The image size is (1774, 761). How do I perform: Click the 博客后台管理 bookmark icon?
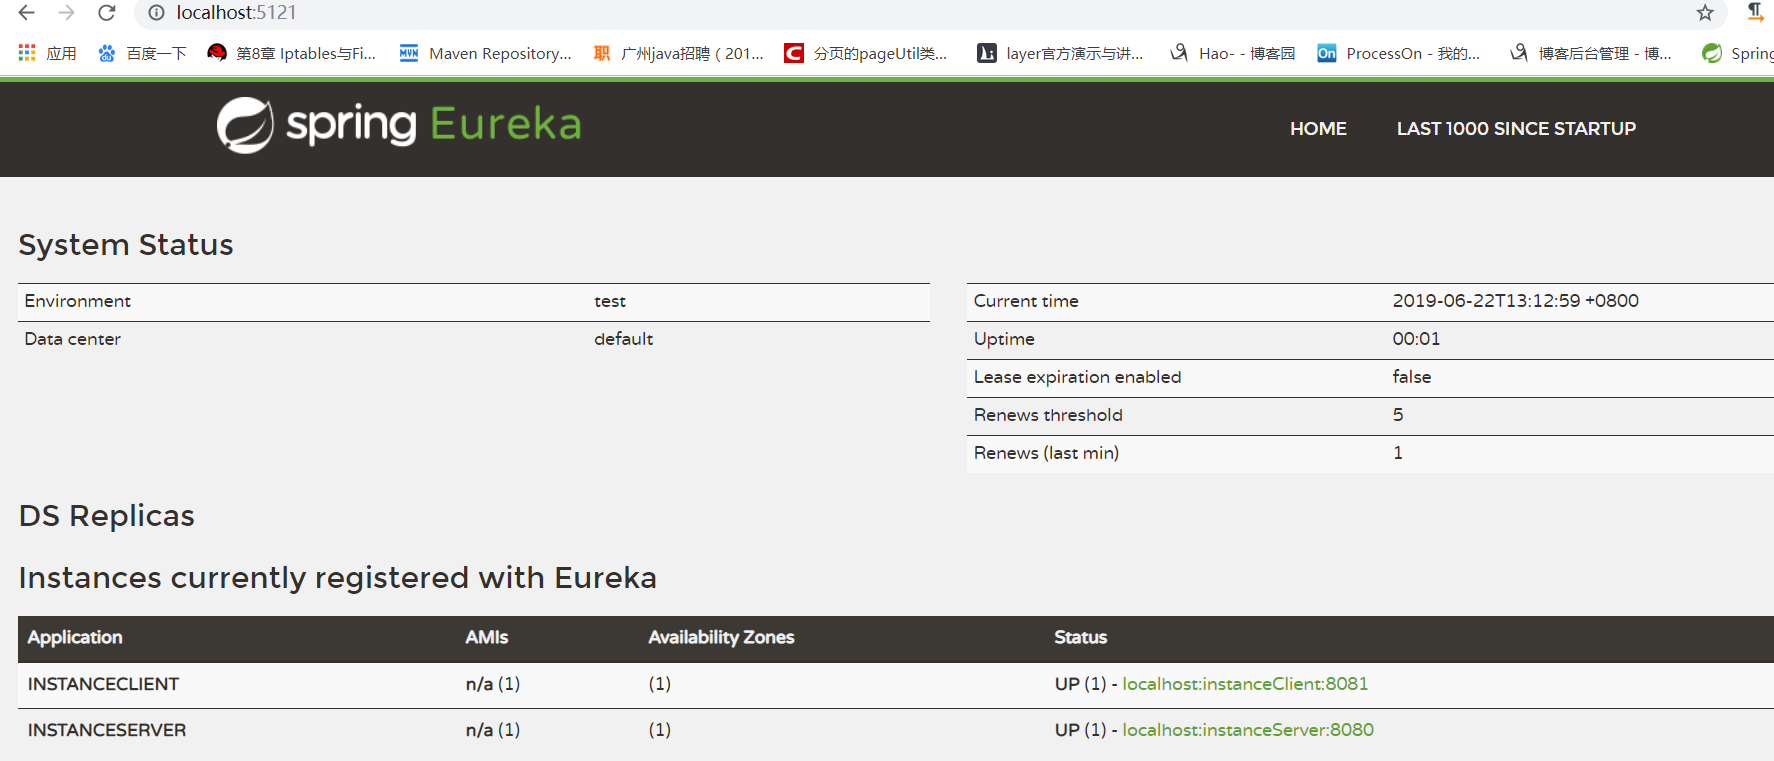coord(1519,53)
